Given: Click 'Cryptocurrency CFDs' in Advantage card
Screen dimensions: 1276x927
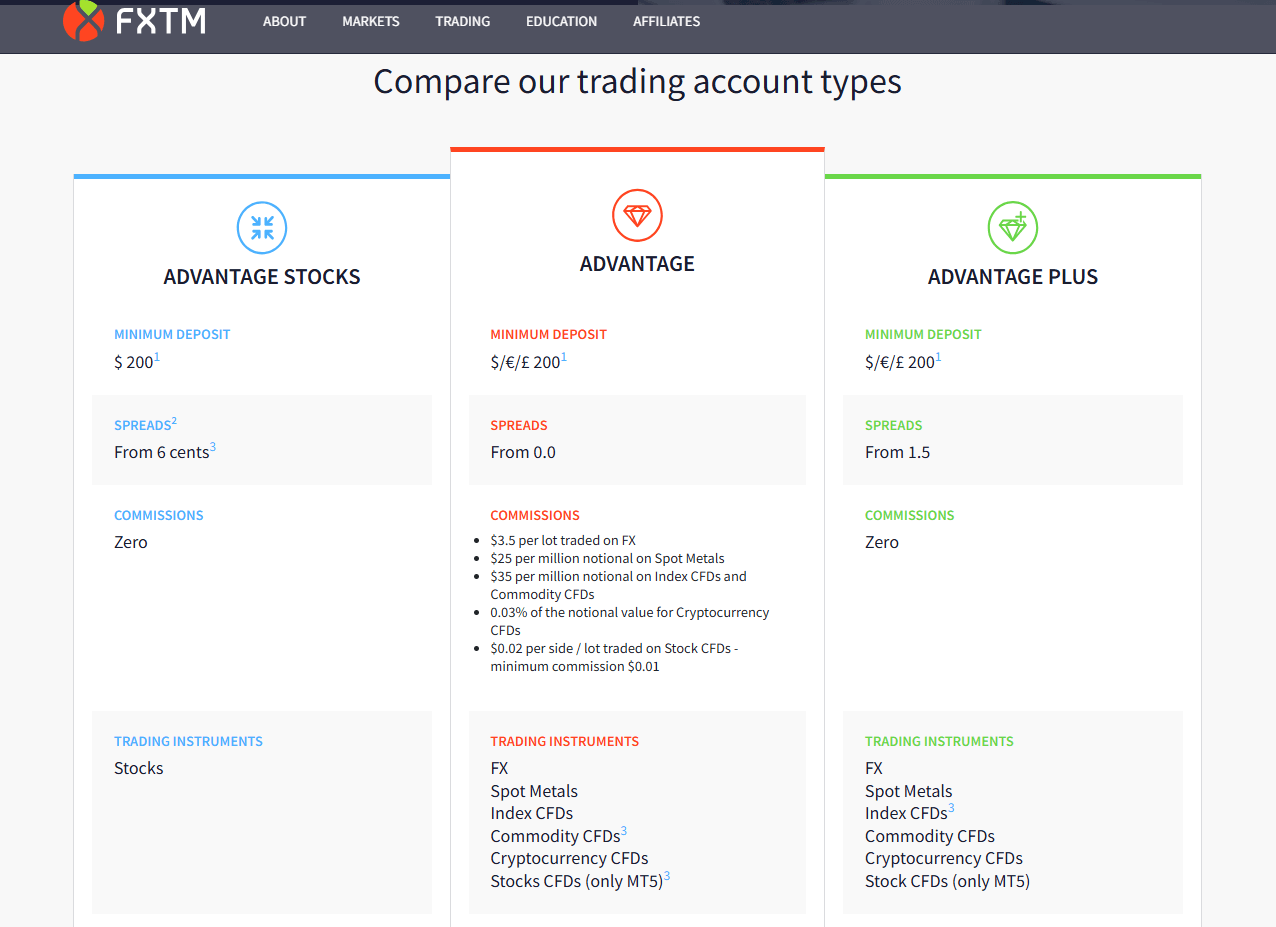Looking at the screenshot, I should pos(569,859).
